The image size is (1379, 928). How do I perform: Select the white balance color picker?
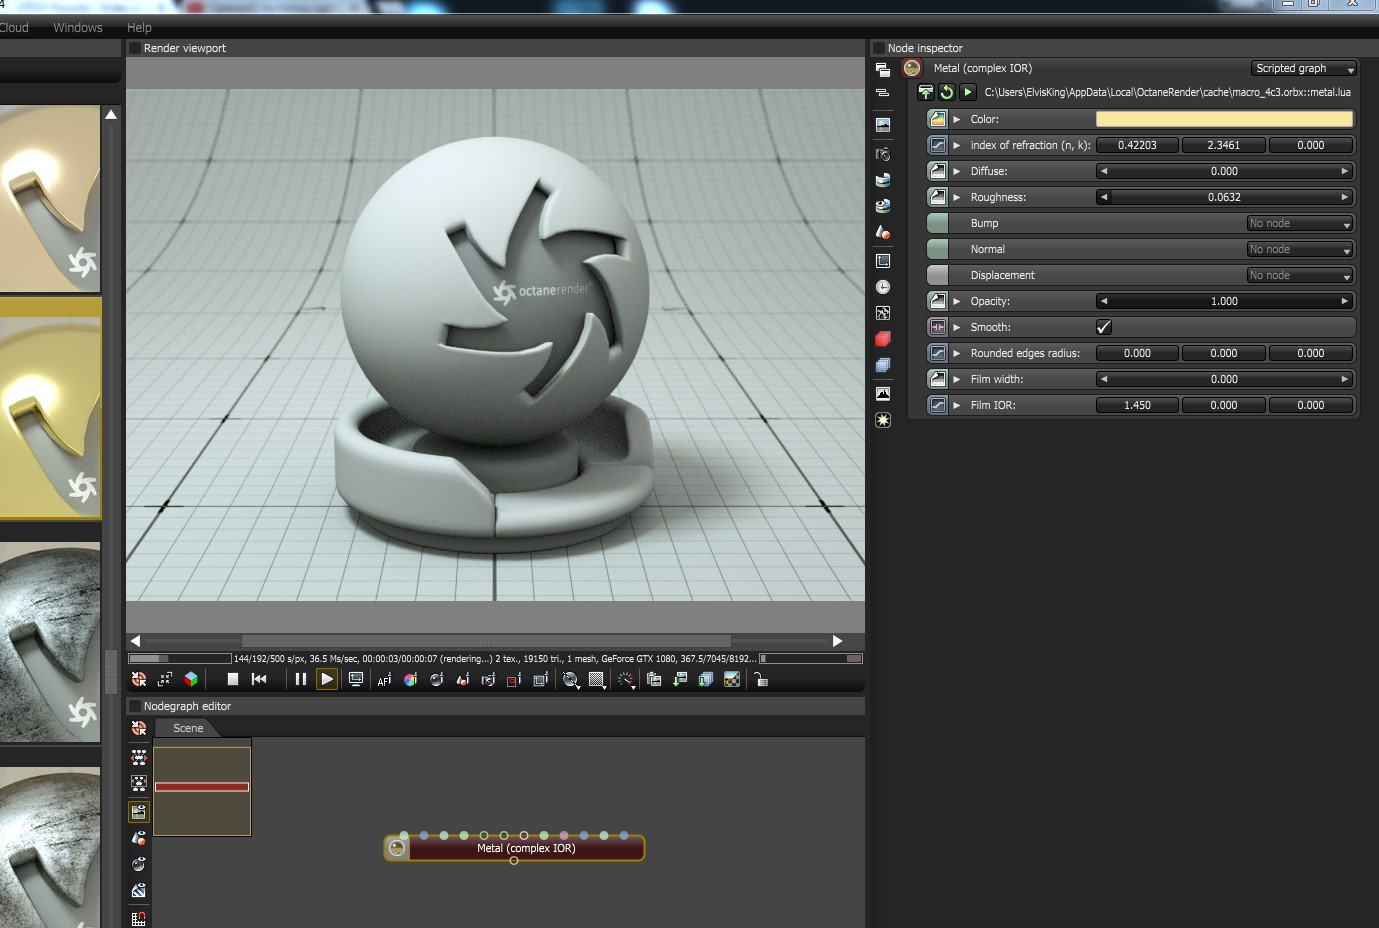tap(410, 680)
